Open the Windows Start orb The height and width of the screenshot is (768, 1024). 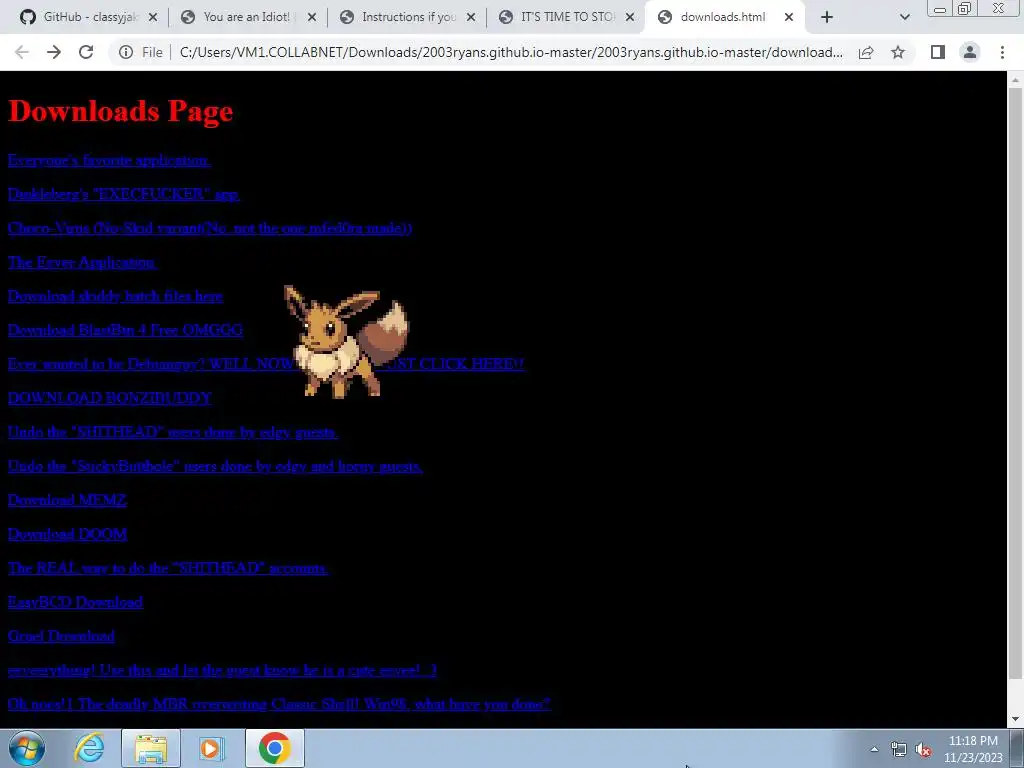(27, 748)
